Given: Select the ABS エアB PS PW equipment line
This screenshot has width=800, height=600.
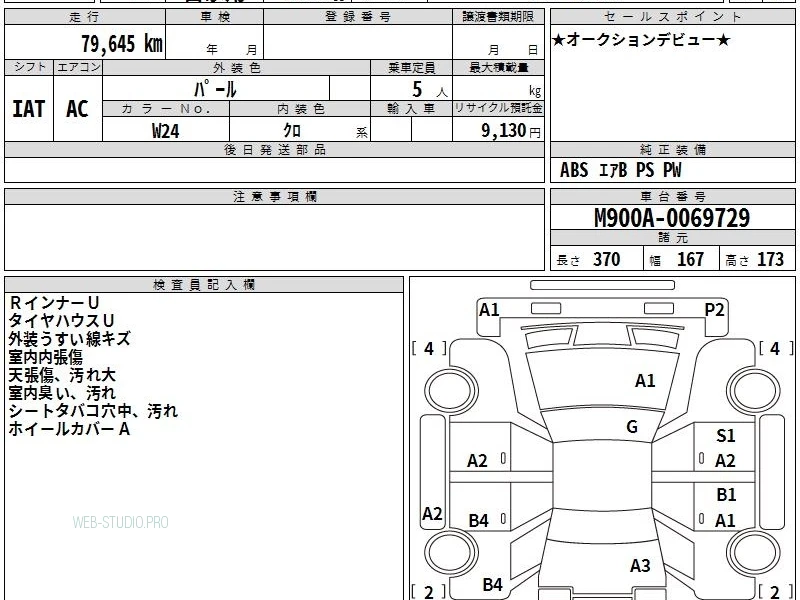Looking at the screenshot, I should coord(620,170).
